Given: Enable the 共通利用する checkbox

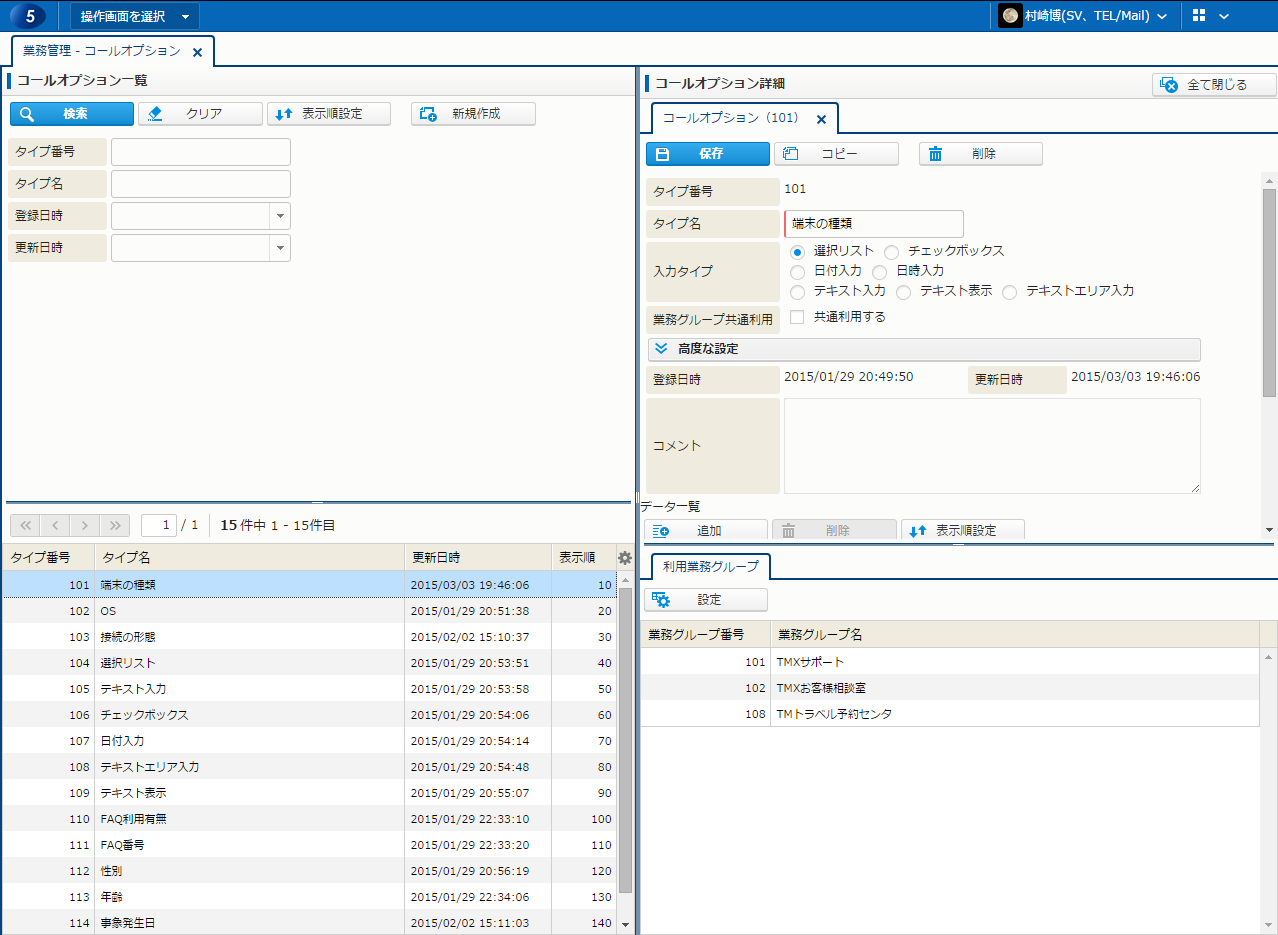Looking at the screenshot, I should point(797,317).
